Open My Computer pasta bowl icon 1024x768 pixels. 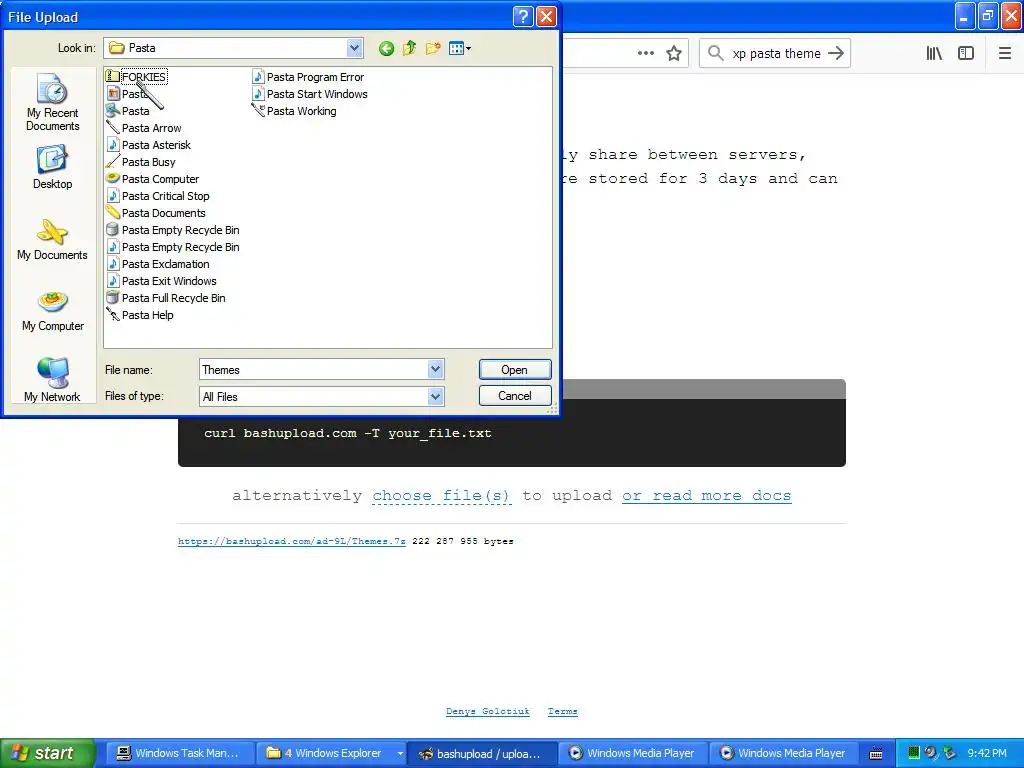pos(52,312)
